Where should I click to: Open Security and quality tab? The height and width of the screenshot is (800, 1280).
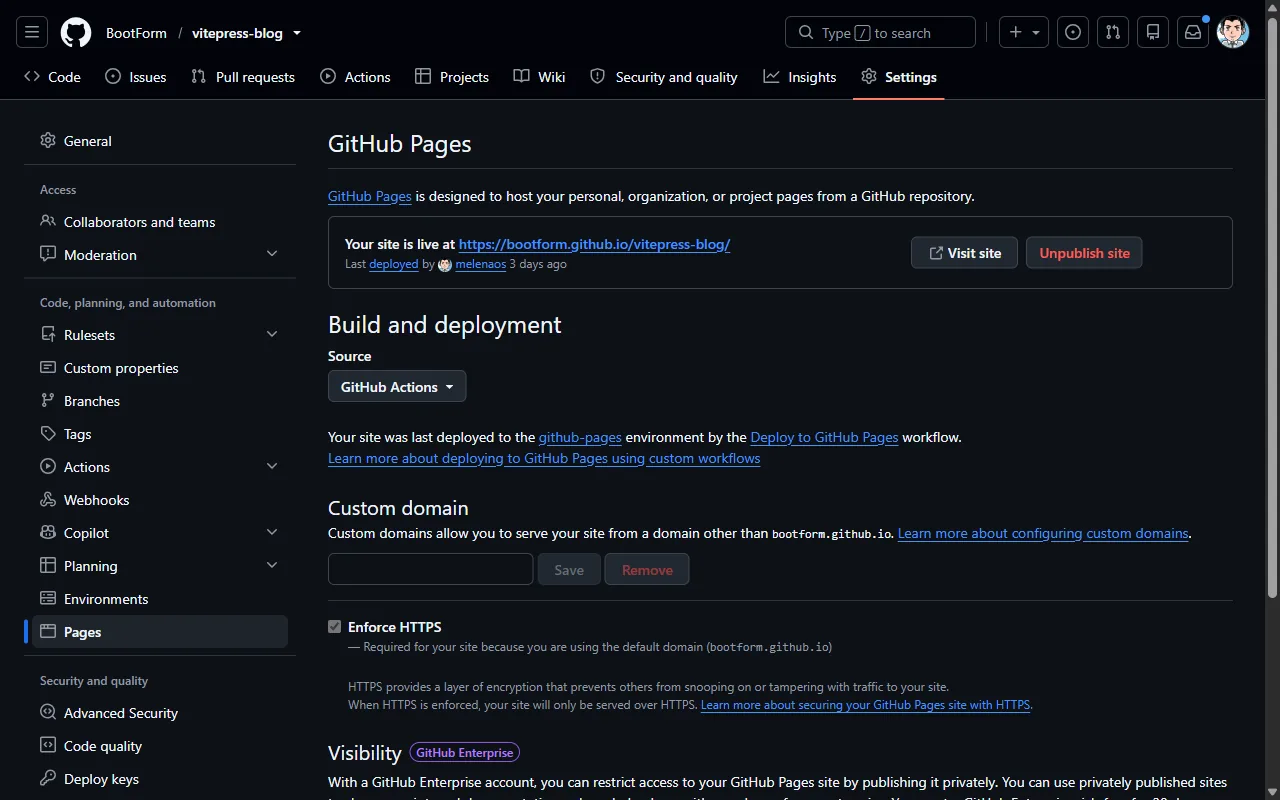point(664,77)
